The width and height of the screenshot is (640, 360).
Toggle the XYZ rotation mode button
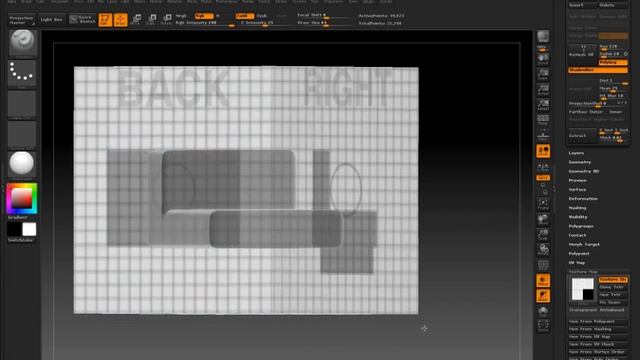click(543, 178)
